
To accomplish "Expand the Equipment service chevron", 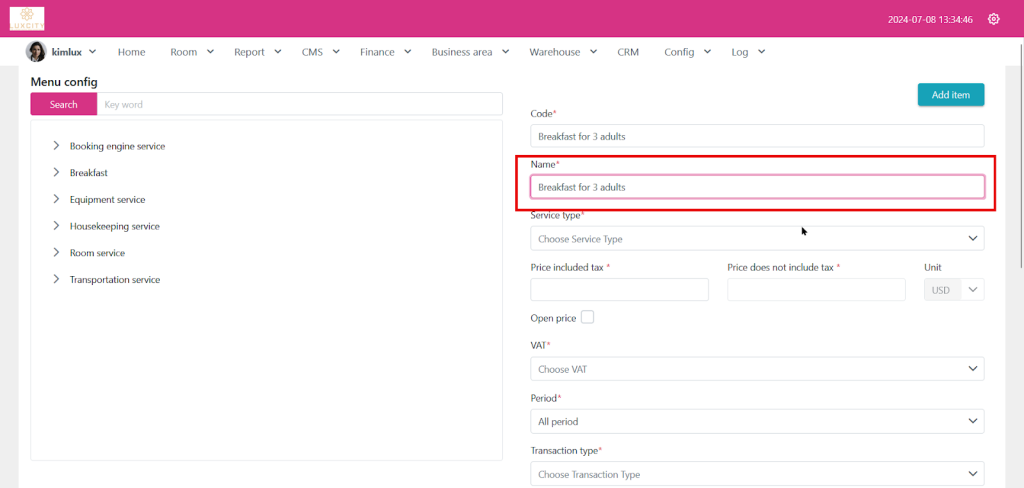I will coord(56,200).
